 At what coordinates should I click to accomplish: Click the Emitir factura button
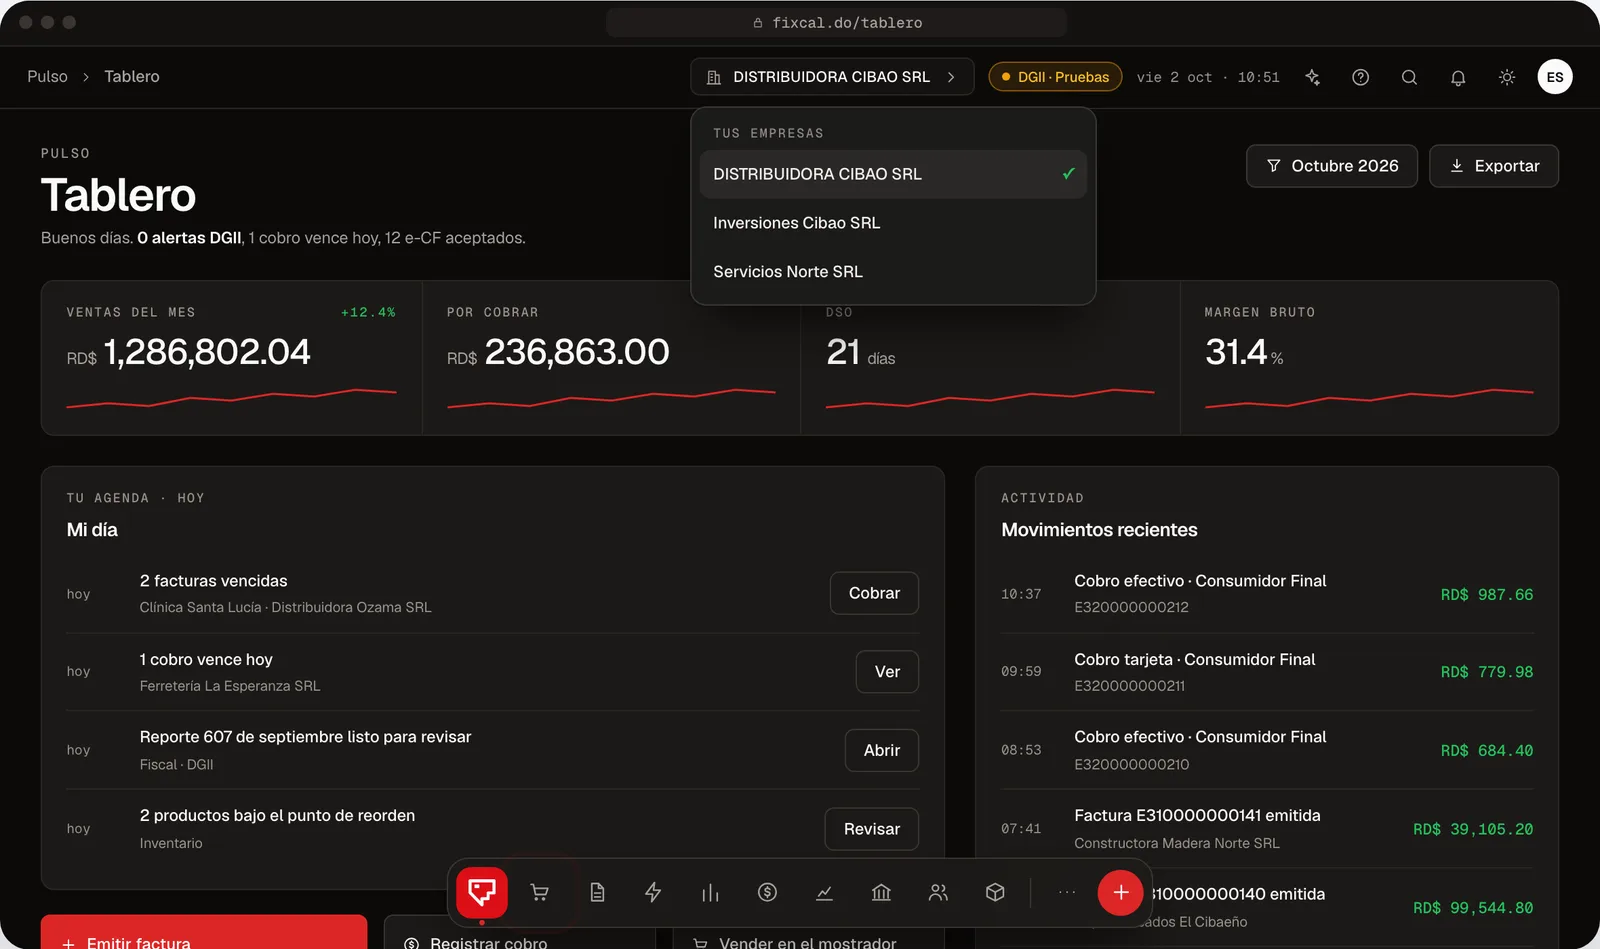(x=204, y=932)
